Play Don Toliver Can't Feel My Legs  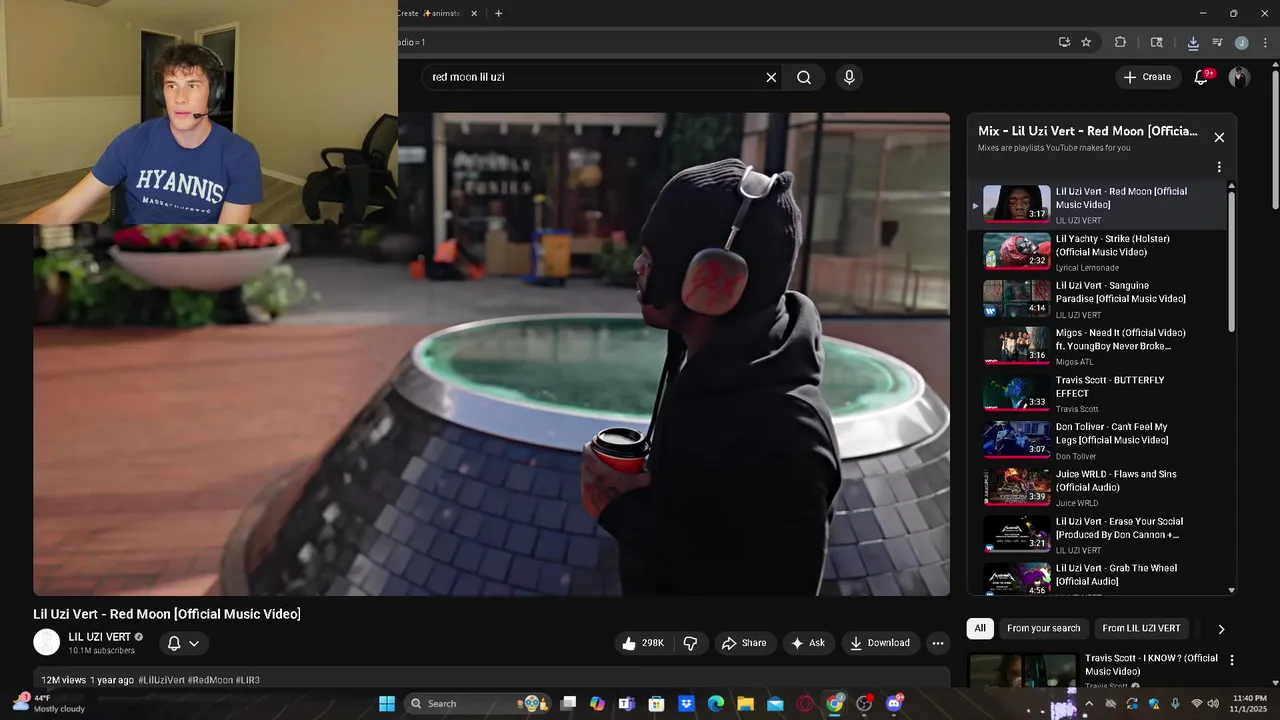click(x=1096, y=440)
